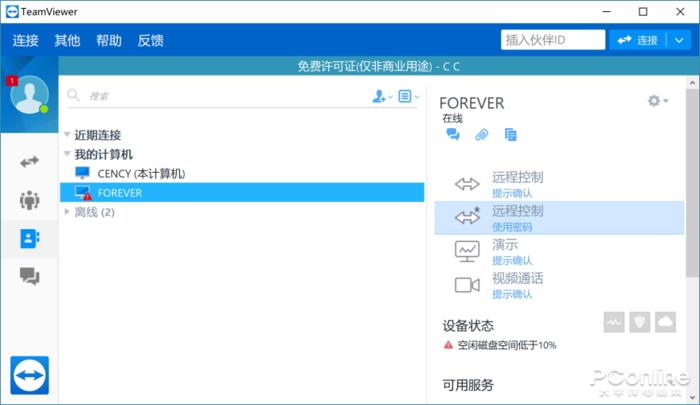Start 演示 presentation with confirmation
700x405 pixels.
[559, 251]
